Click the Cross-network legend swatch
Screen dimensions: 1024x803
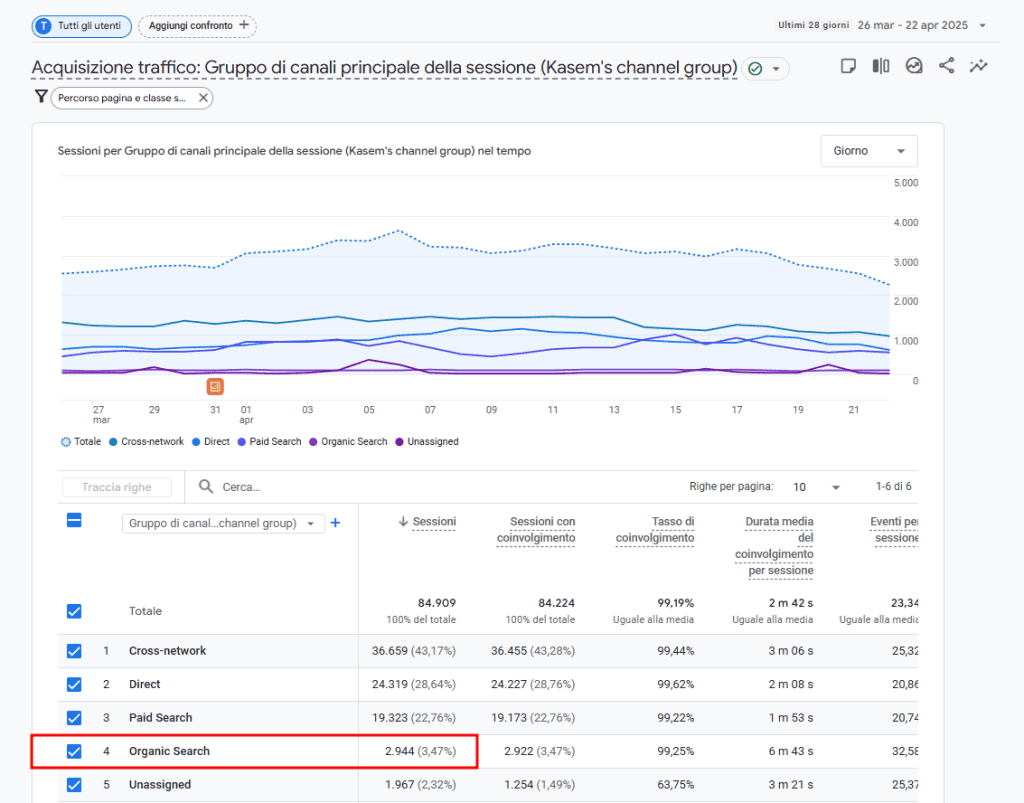[113, 442]
